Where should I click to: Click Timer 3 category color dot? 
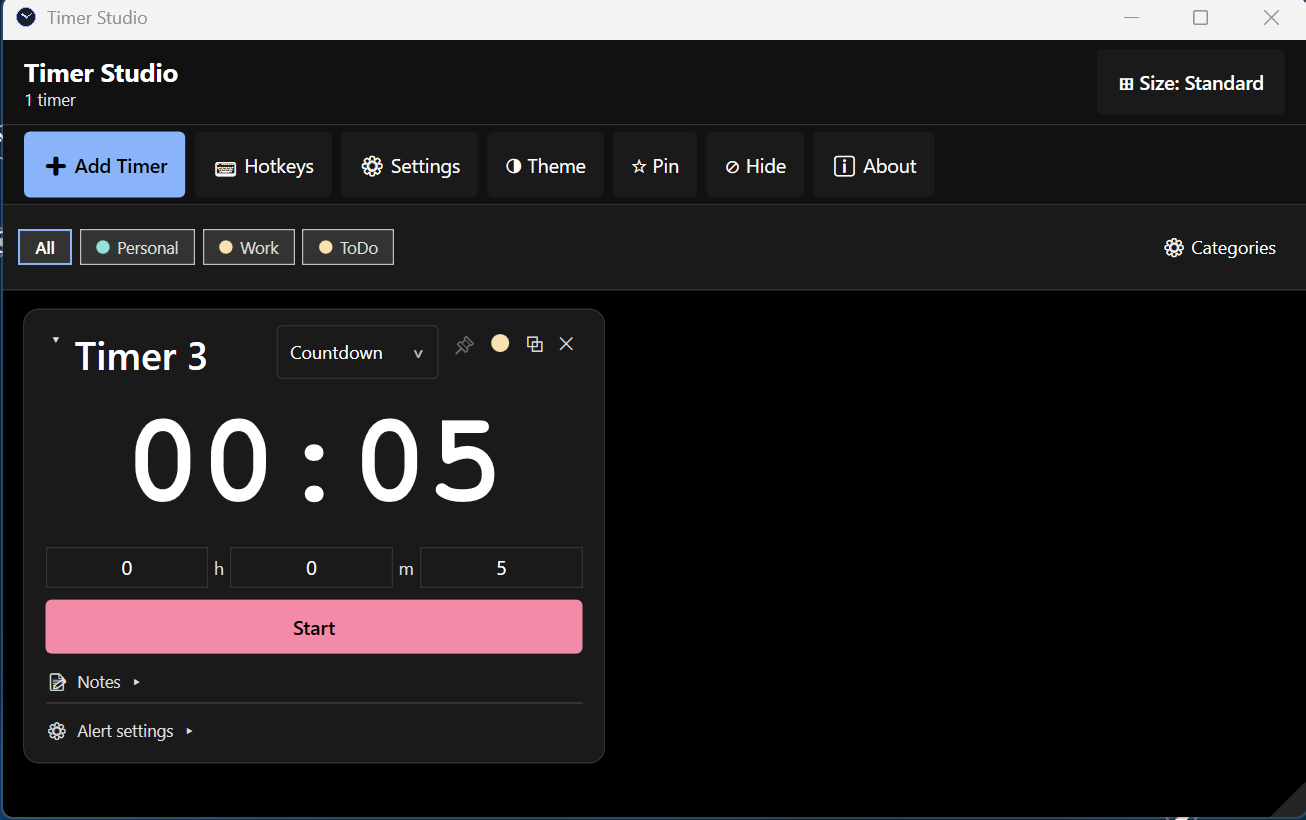[500, 343]
